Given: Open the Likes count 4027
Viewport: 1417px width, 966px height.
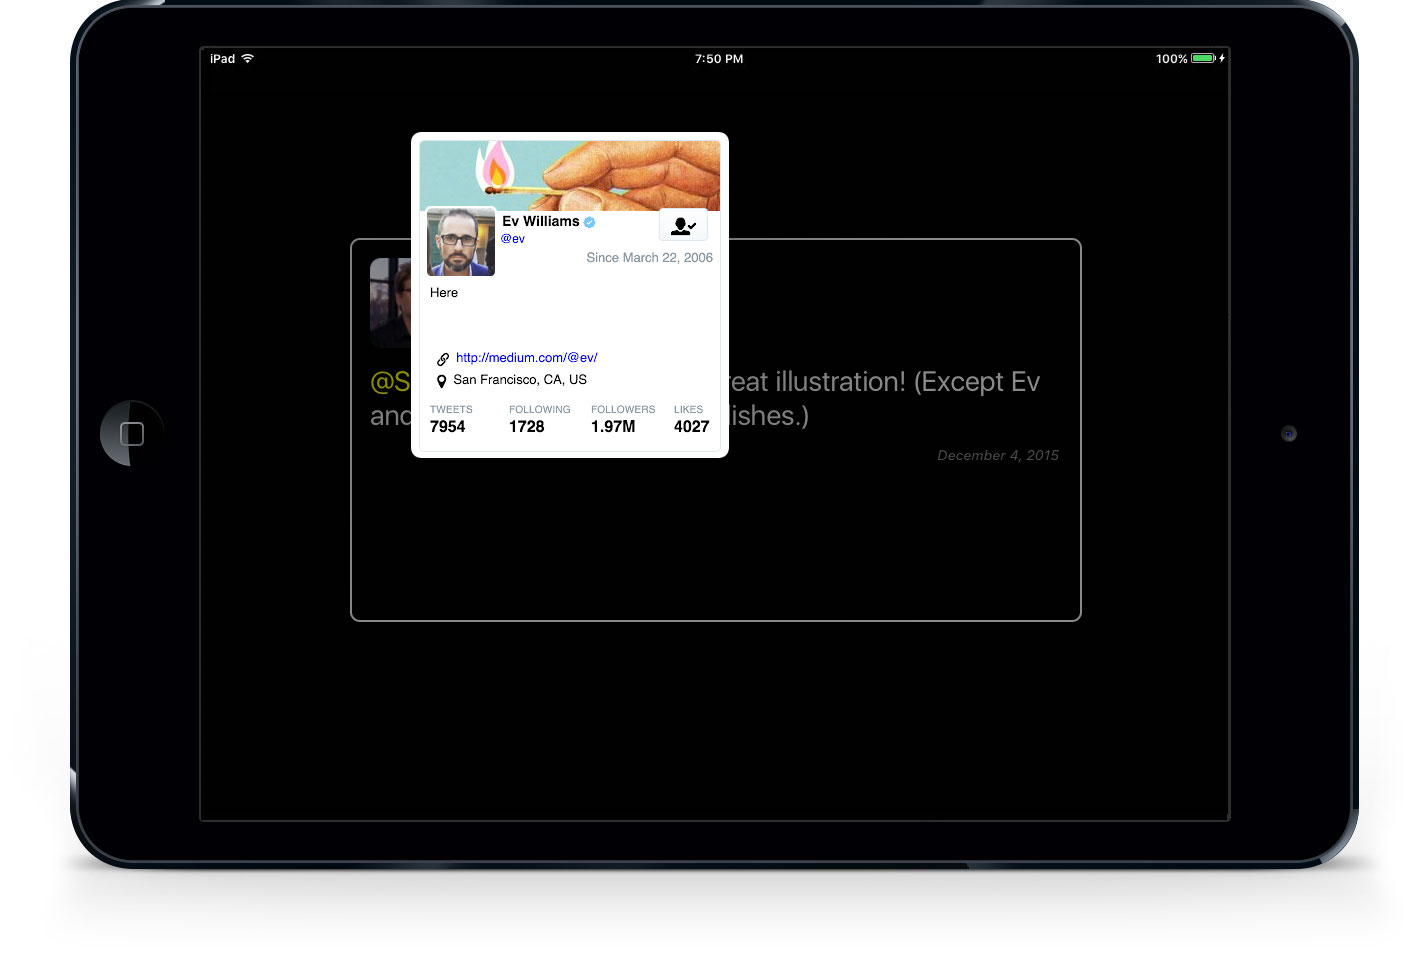Looking at the screenshot, I should tap(691, 426).
